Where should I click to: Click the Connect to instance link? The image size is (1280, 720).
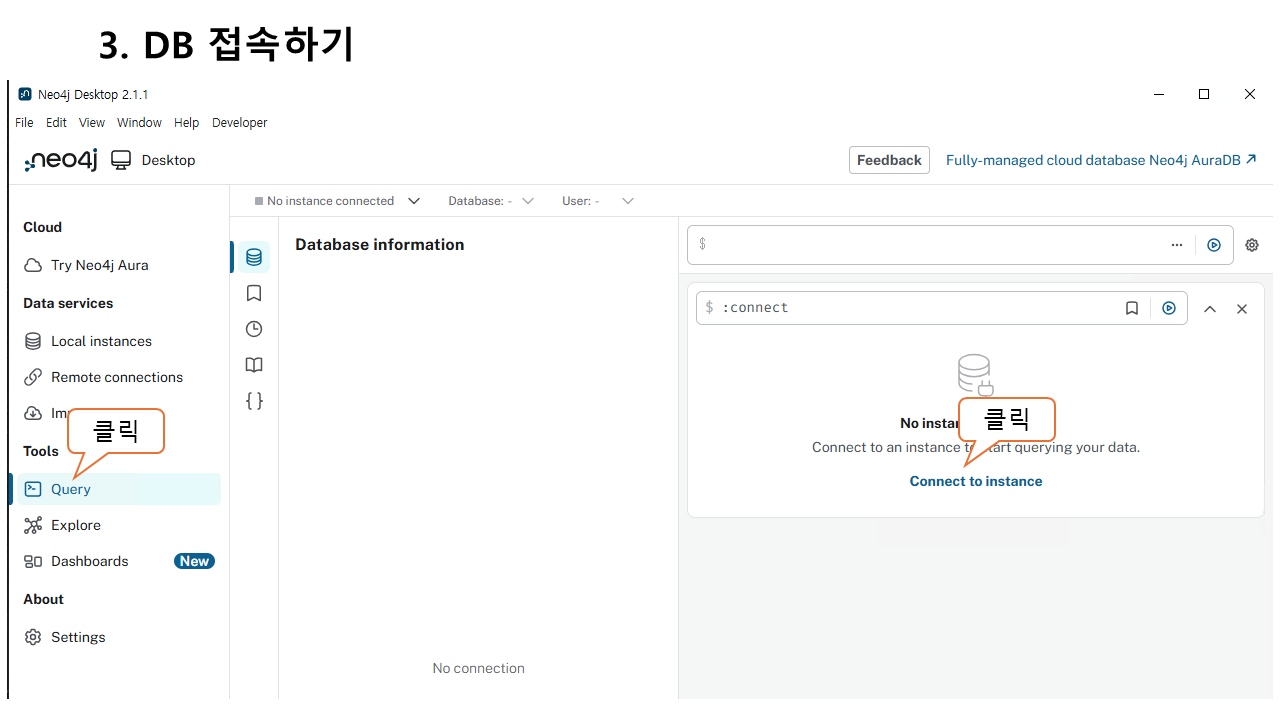(975, 481)
